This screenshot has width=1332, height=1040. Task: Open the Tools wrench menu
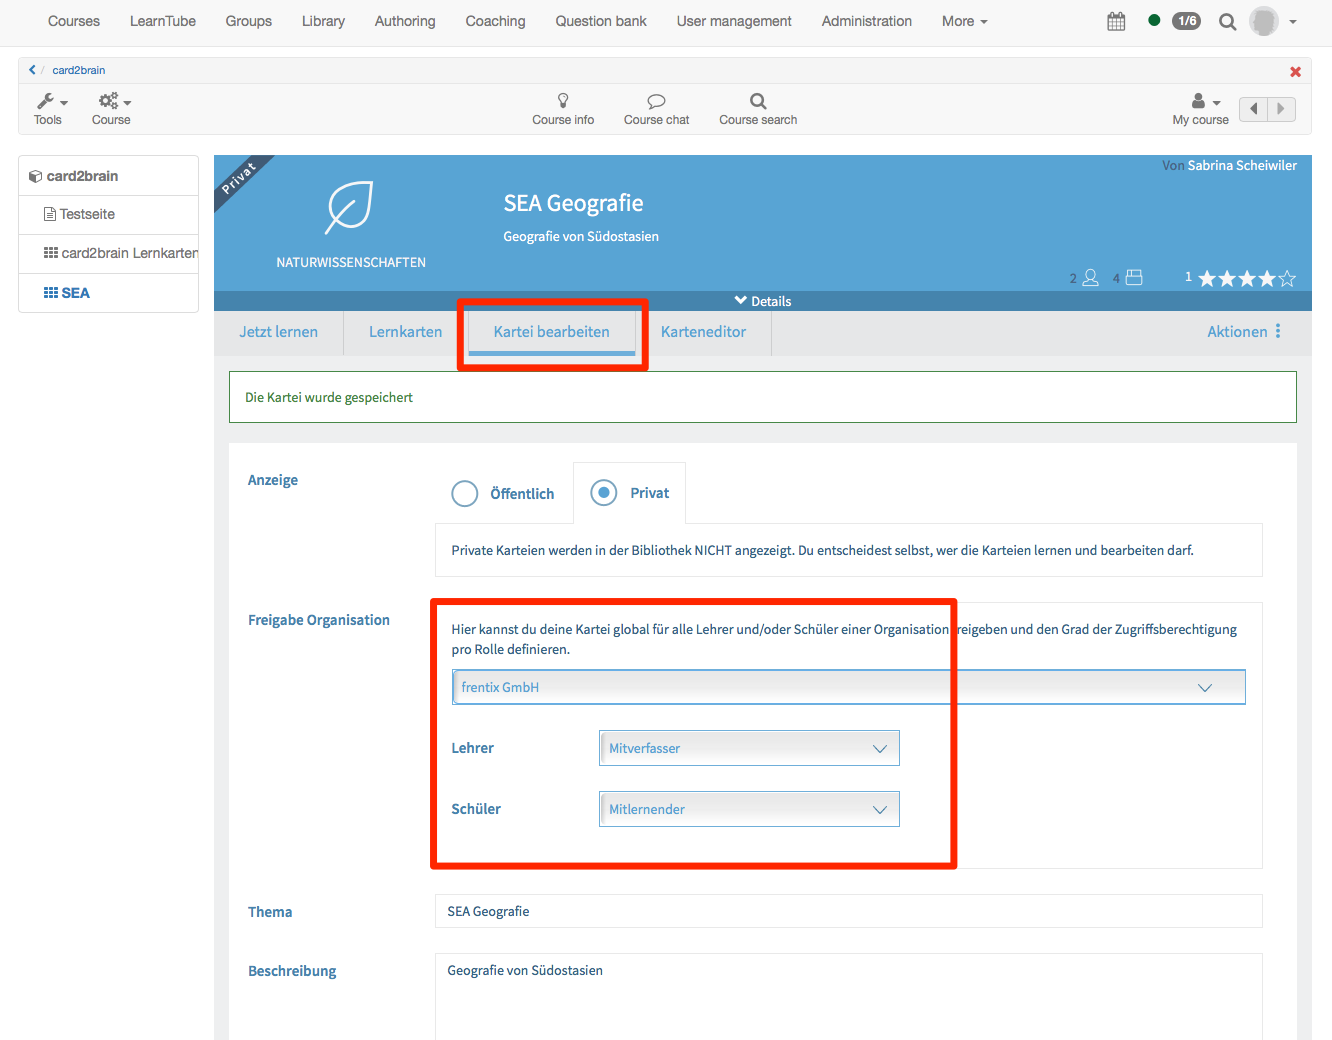pos(51,102)
